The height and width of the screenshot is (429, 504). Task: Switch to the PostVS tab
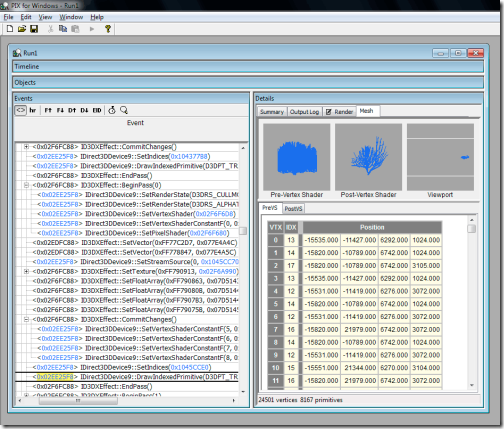(x=293, y=208)
